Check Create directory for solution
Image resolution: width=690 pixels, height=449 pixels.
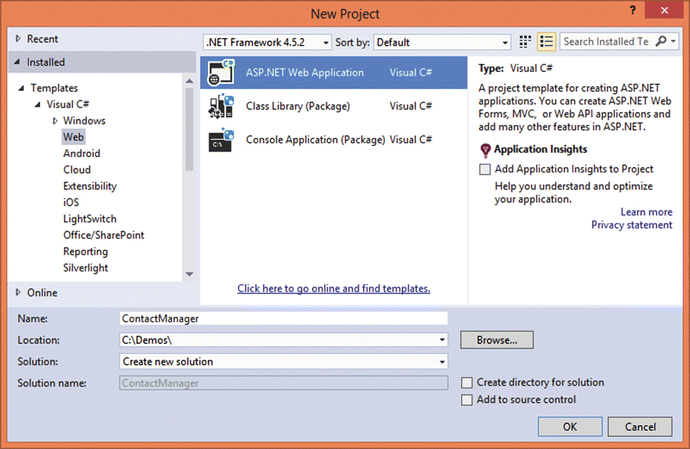[x=467, y=383]
